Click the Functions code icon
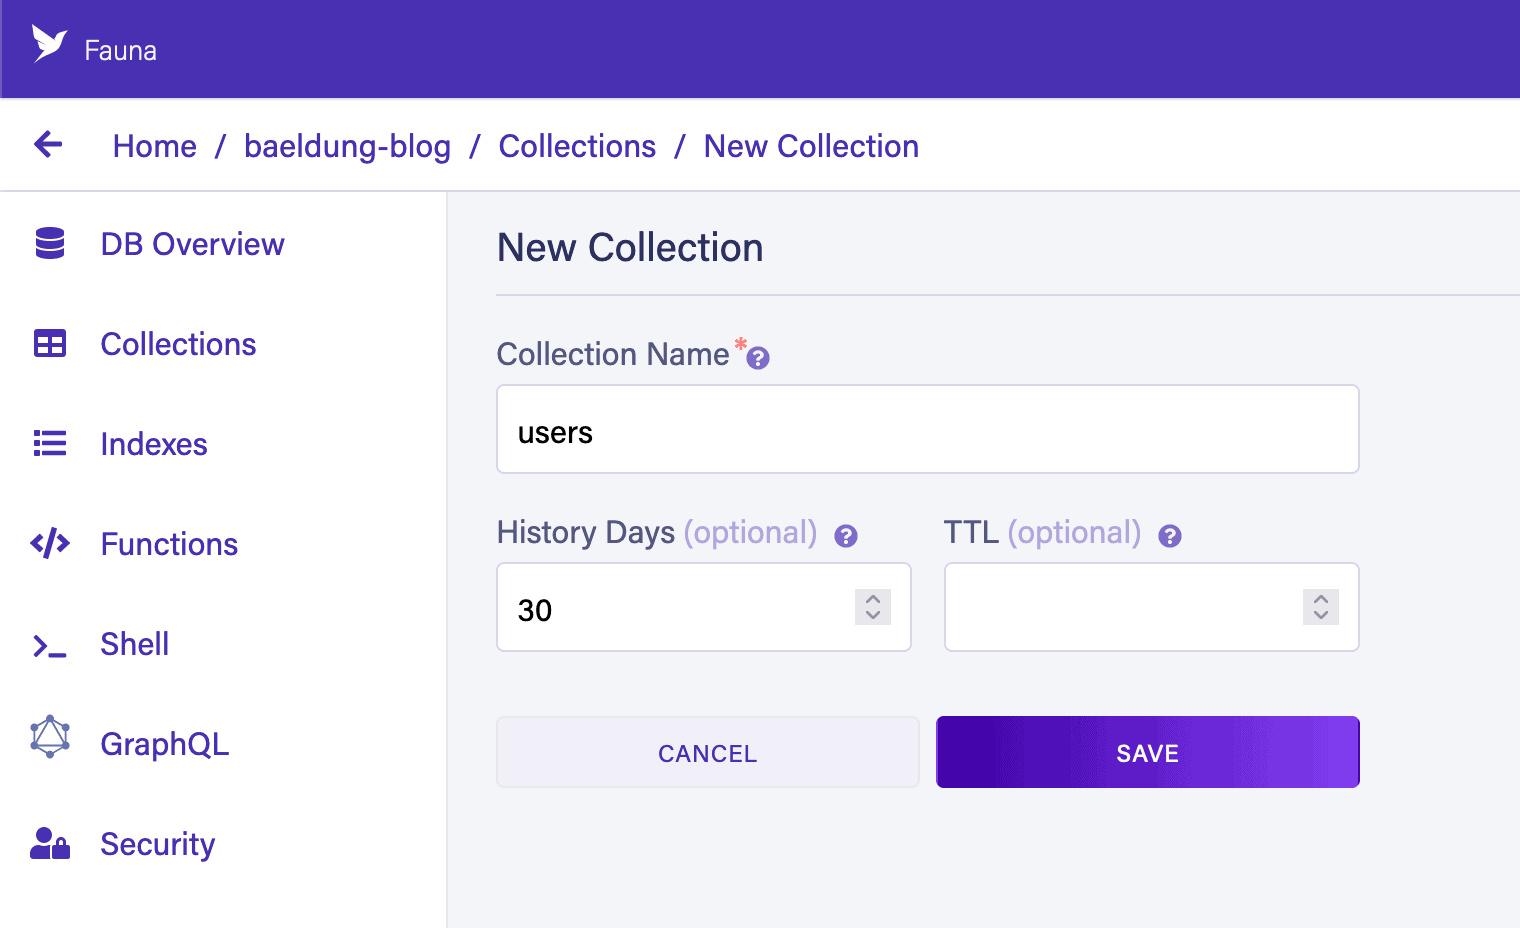The image size is (1520, 928). tap(50, 544)
